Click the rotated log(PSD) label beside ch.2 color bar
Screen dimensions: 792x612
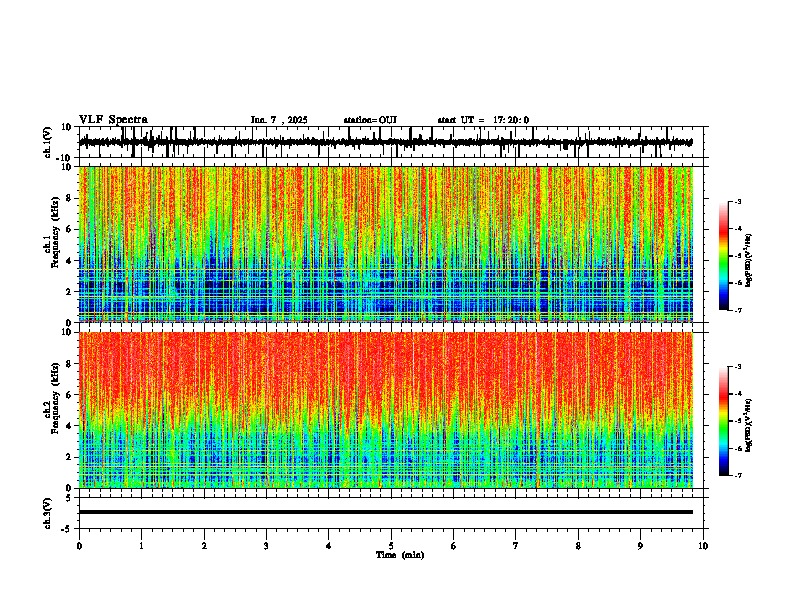pos(748,425)
